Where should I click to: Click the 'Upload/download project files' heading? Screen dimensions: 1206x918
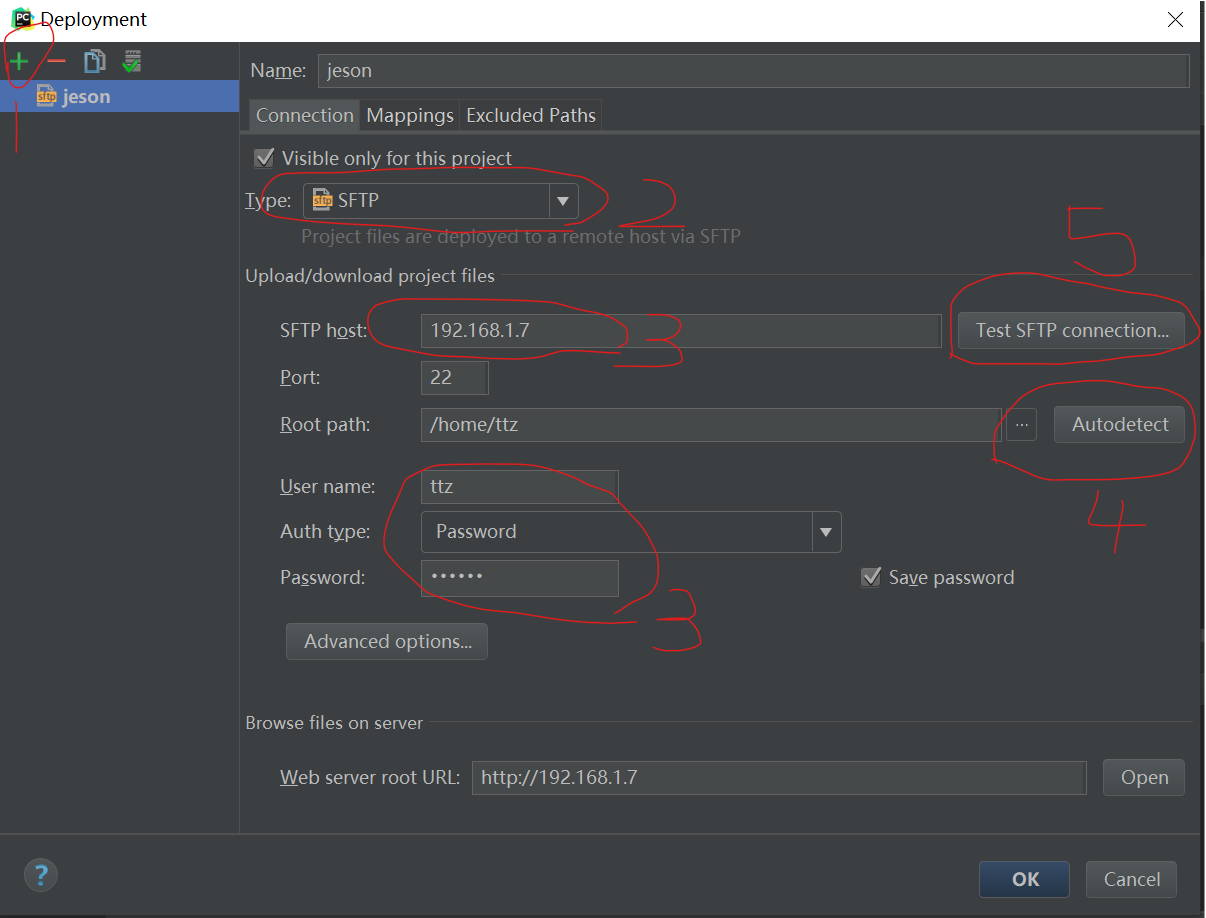pyautogui.click(x=370, y=276)
